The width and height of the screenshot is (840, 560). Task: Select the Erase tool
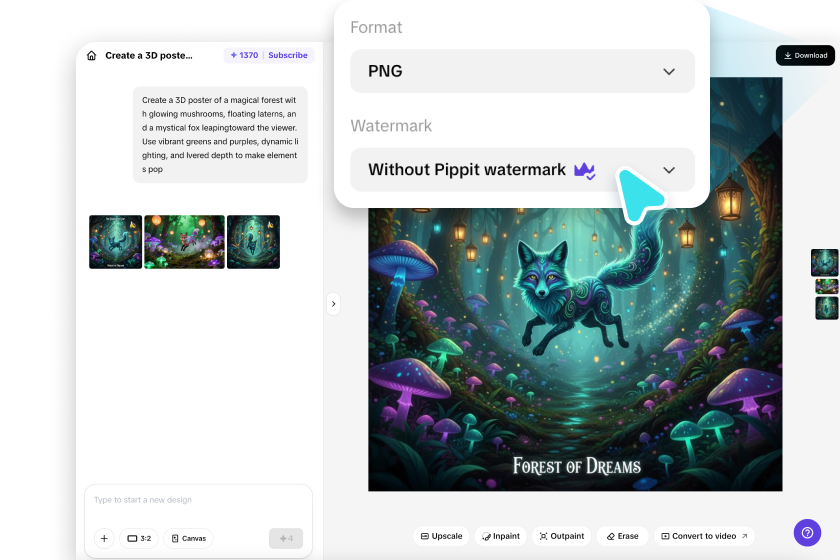622,536
